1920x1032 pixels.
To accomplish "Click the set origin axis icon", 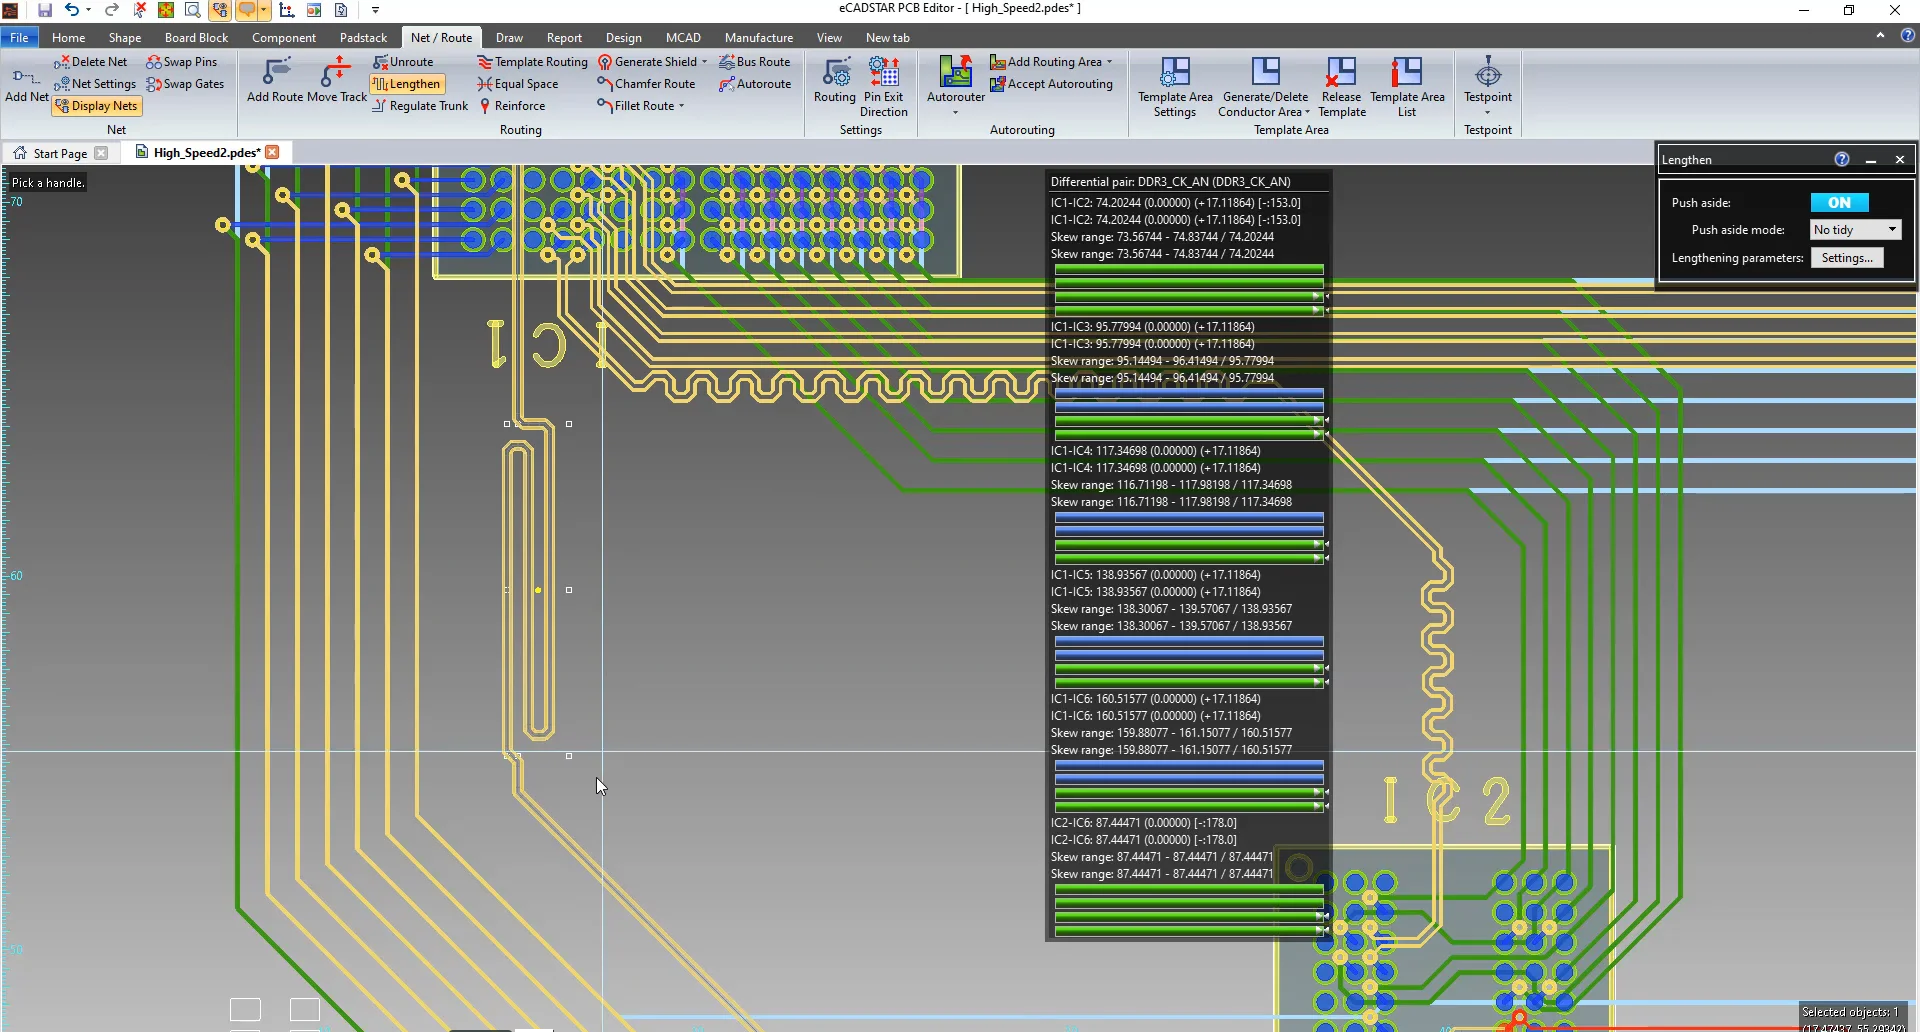I will [x=286, y=10].
